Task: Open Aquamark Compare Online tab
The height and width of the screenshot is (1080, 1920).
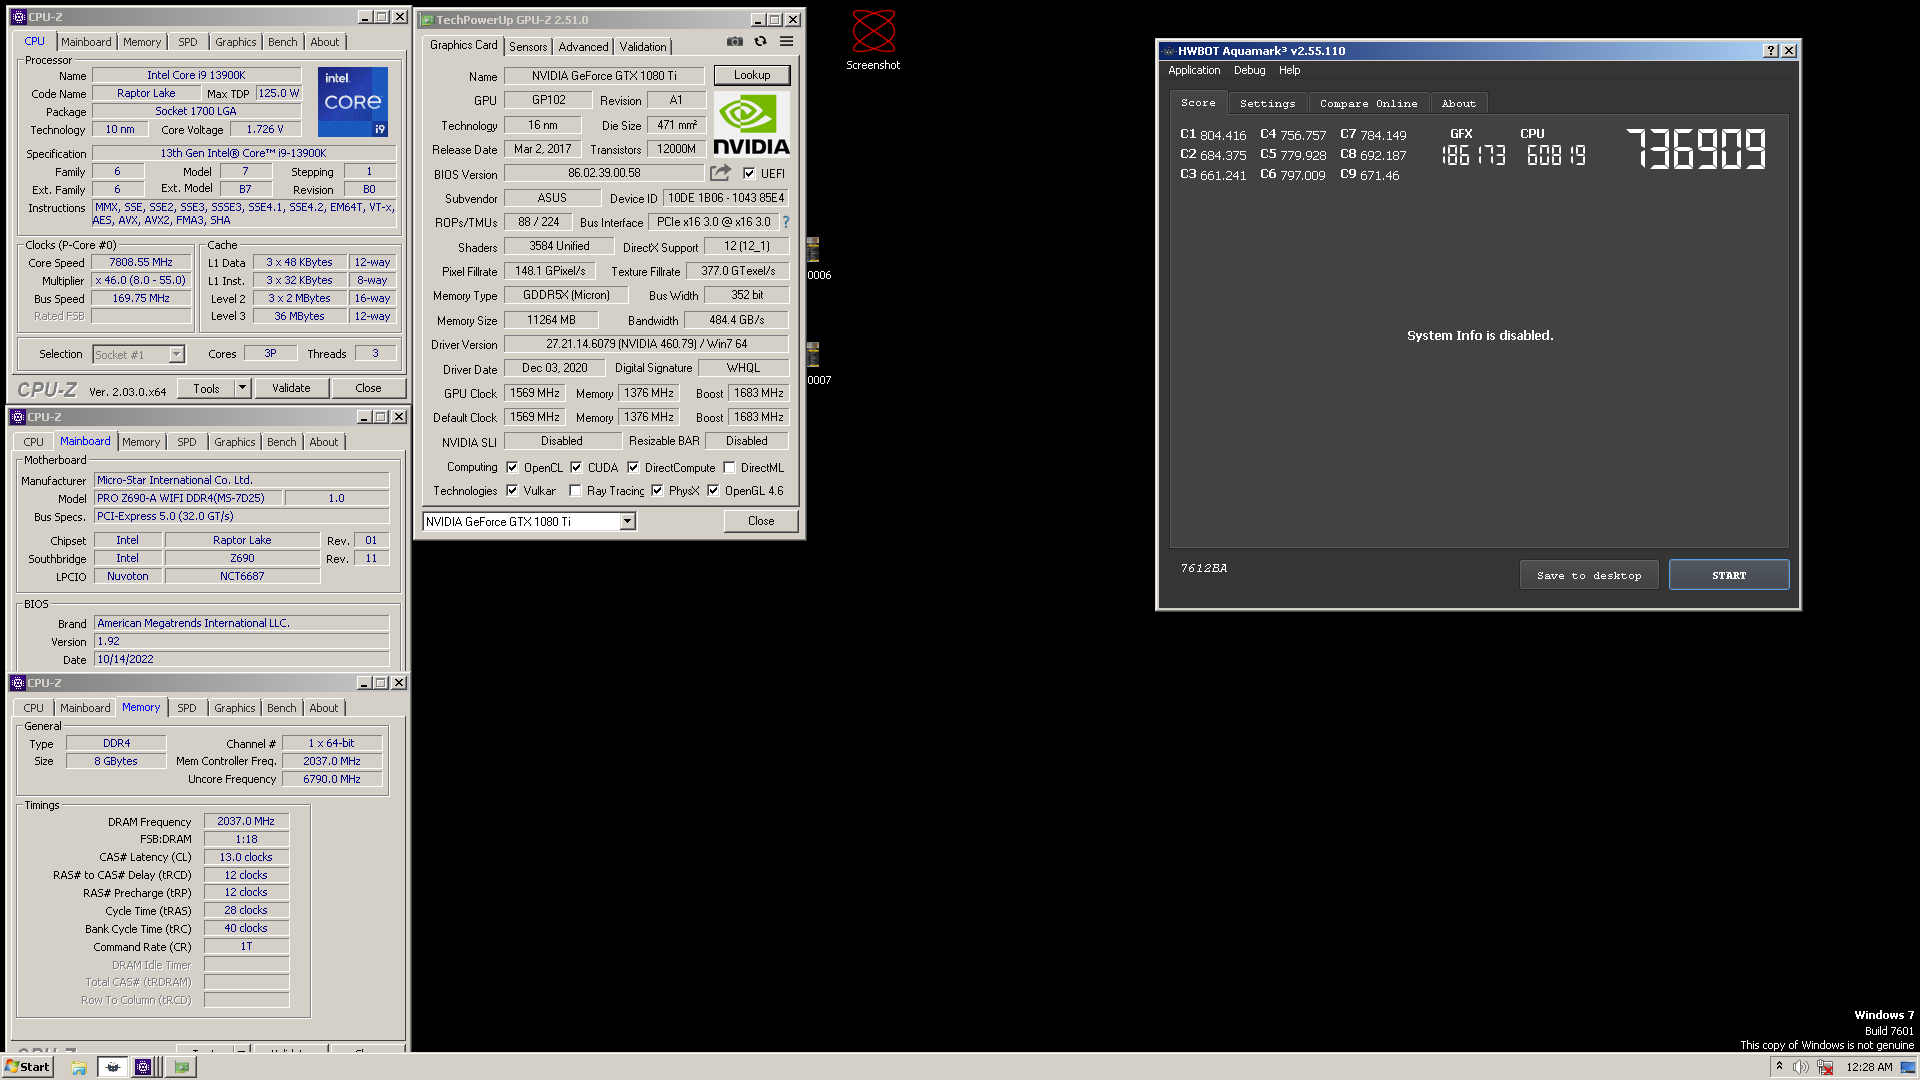Action: 1368,103
